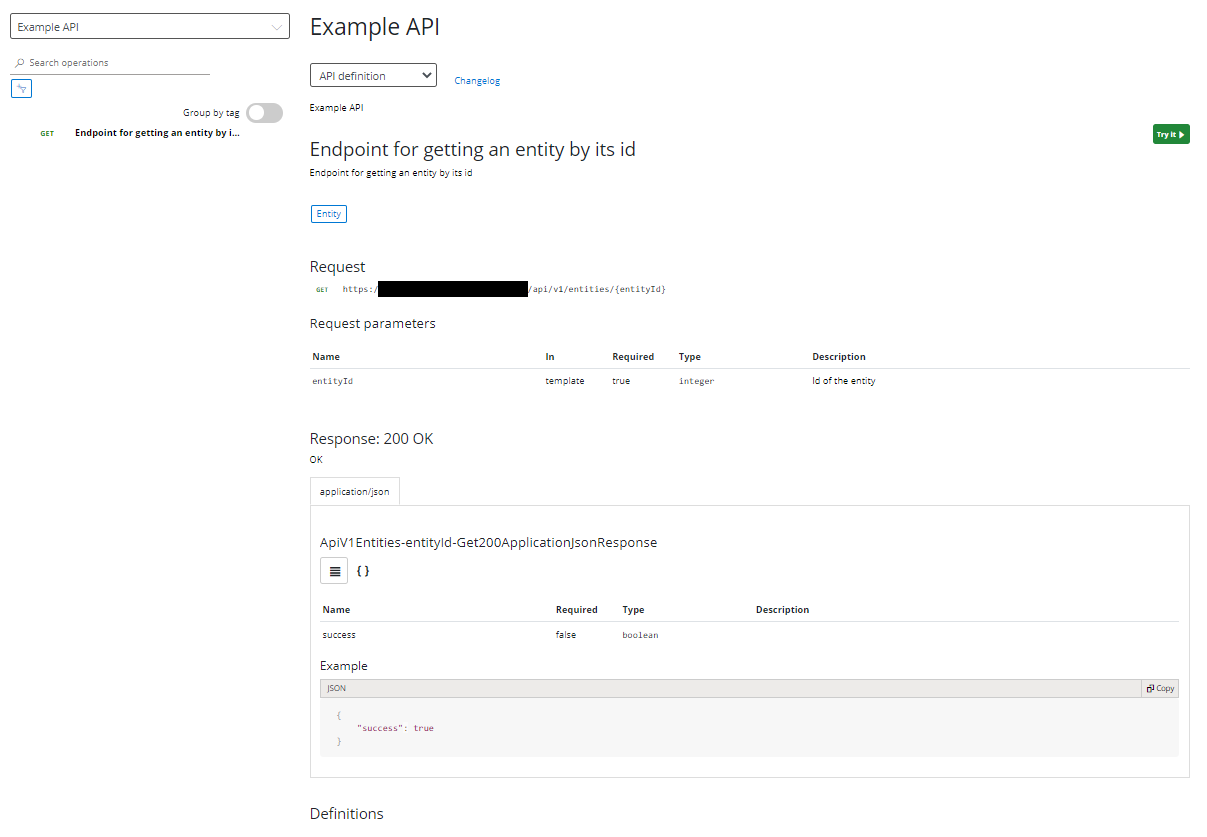
Task: Switch to the application/json tab
Action: [354, 491]
